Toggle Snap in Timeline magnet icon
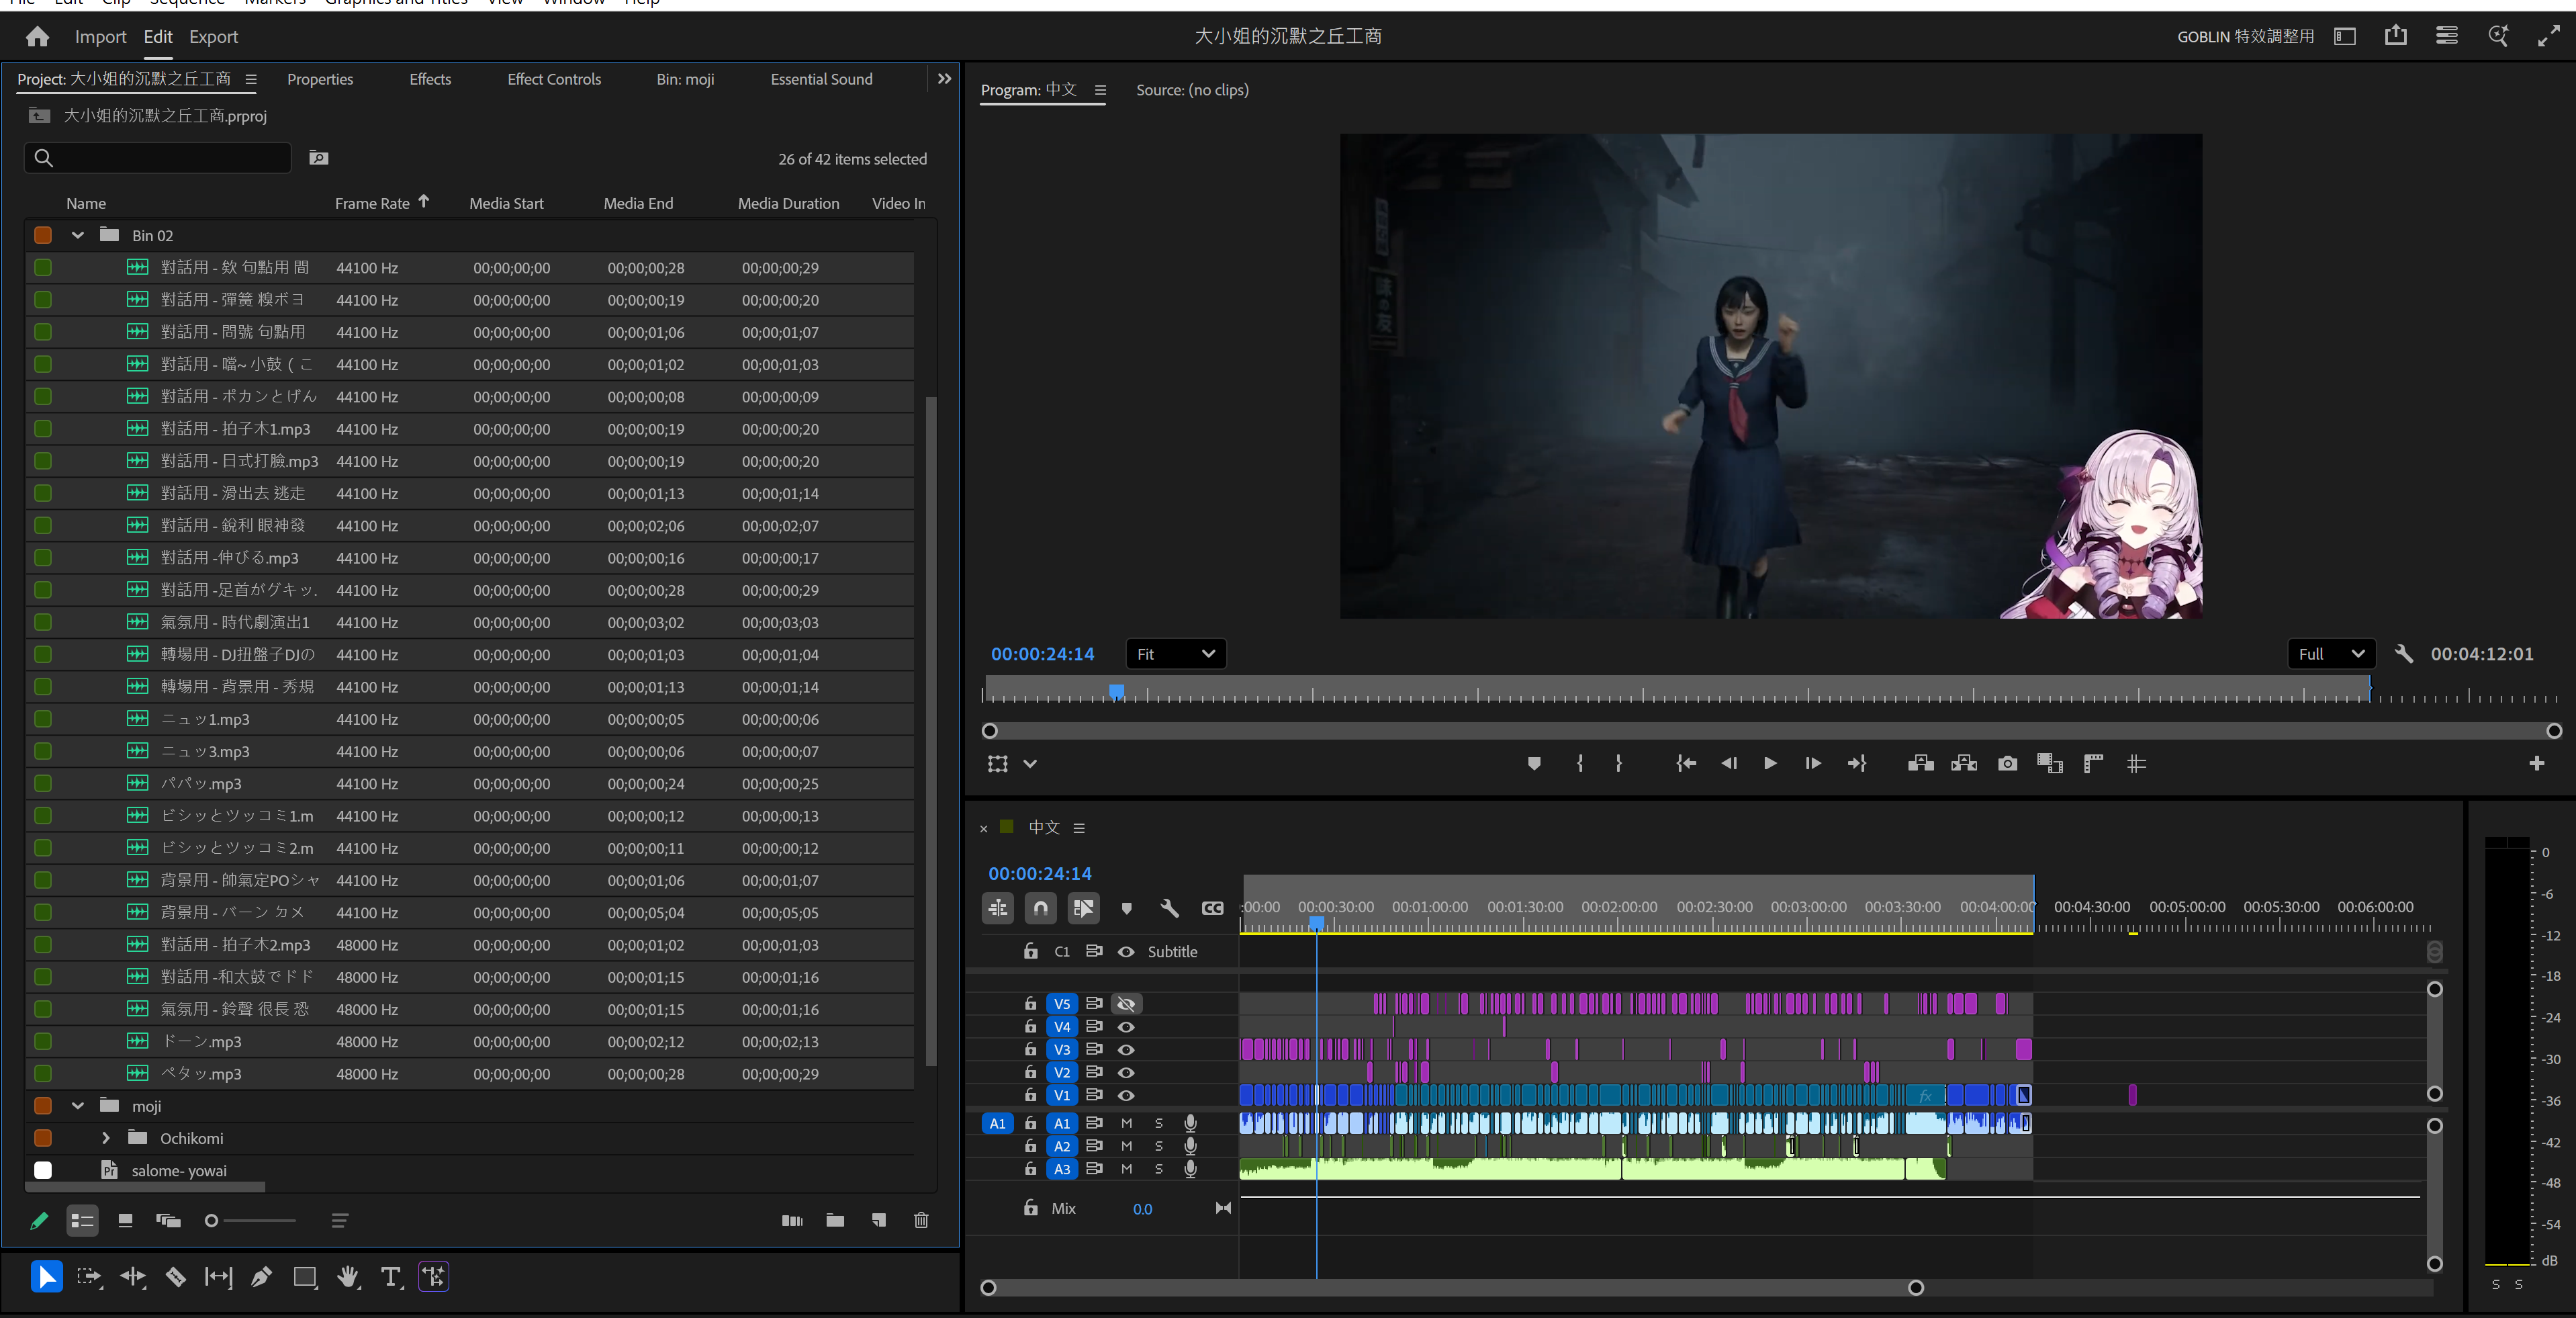 point(1040,908)
